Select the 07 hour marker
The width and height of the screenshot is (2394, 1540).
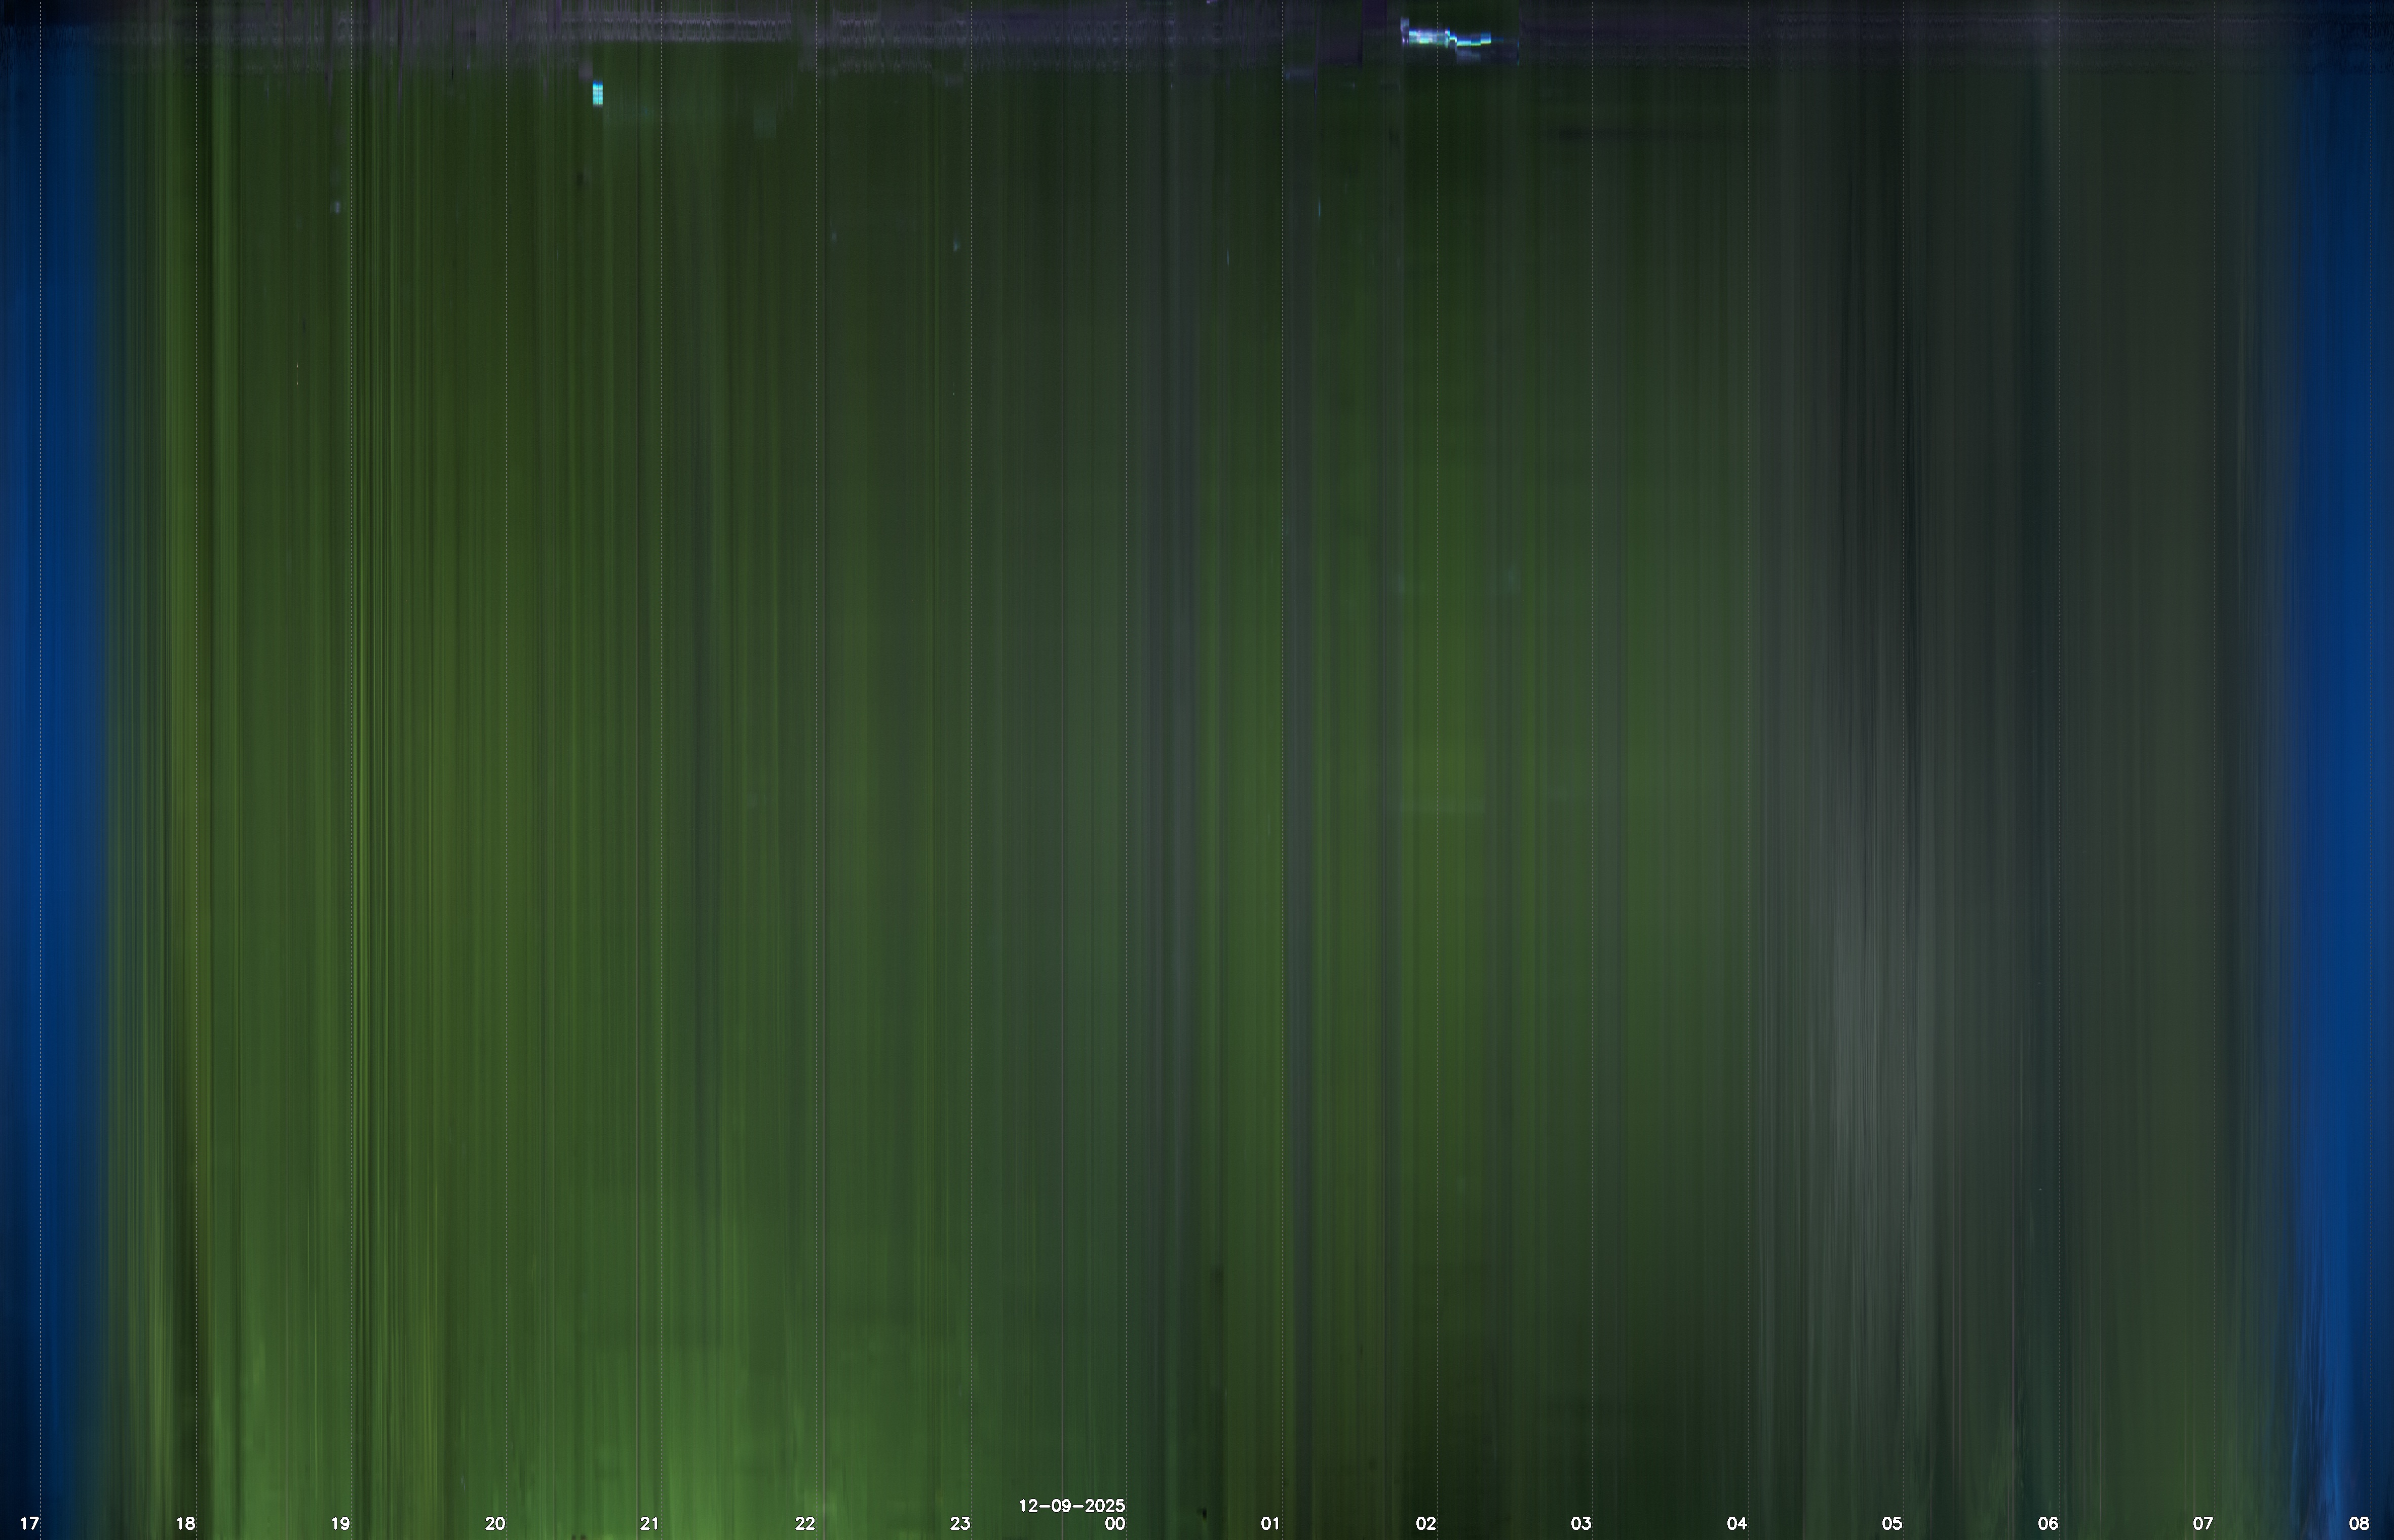[x=2203, y=1524]
